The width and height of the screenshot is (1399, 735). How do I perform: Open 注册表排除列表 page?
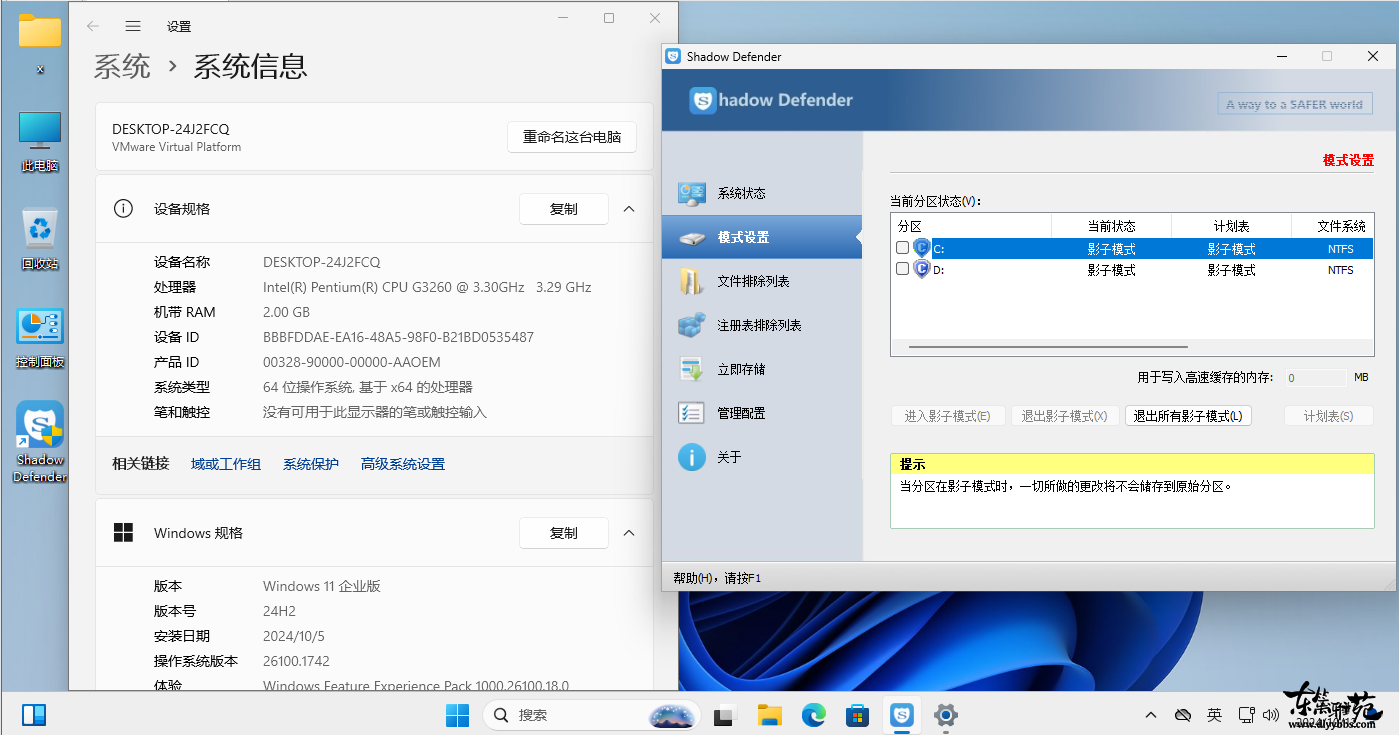[762, 325]
